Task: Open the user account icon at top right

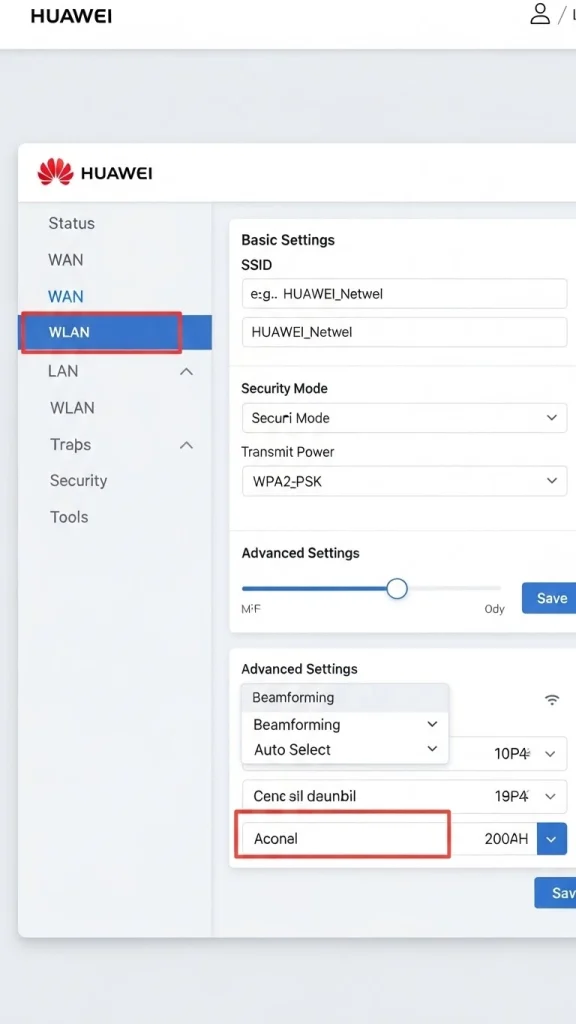Action: coord(540,14)
